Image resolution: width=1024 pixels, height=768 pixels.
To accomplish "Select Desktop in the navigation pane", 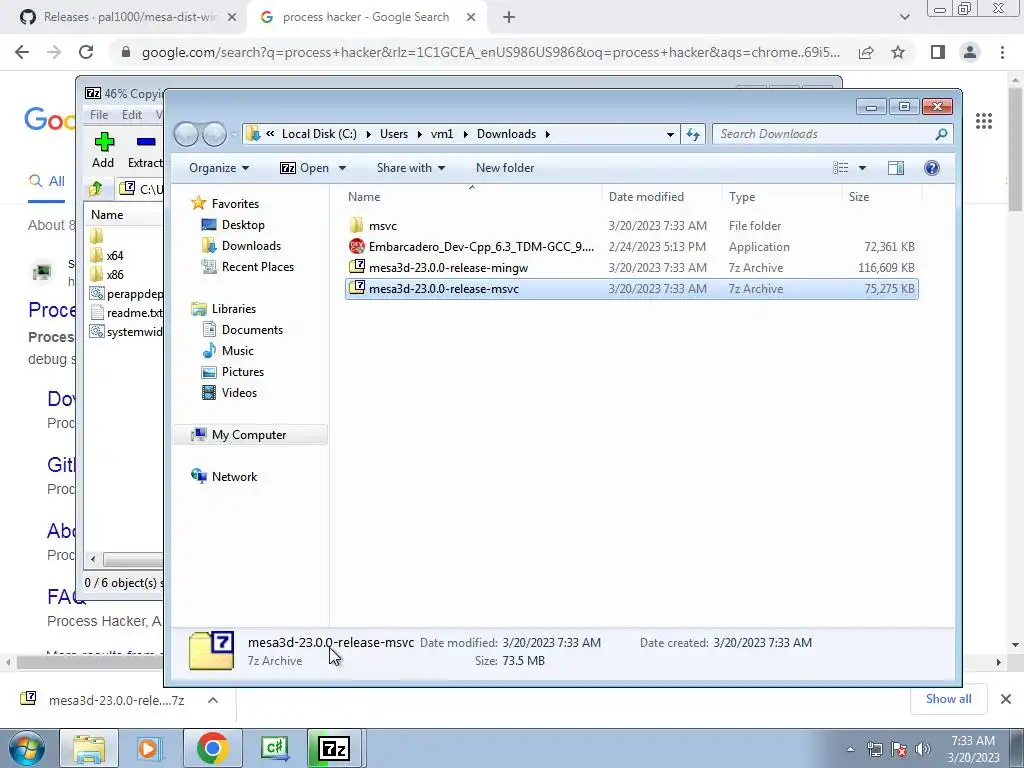I will tap(243, 225).
